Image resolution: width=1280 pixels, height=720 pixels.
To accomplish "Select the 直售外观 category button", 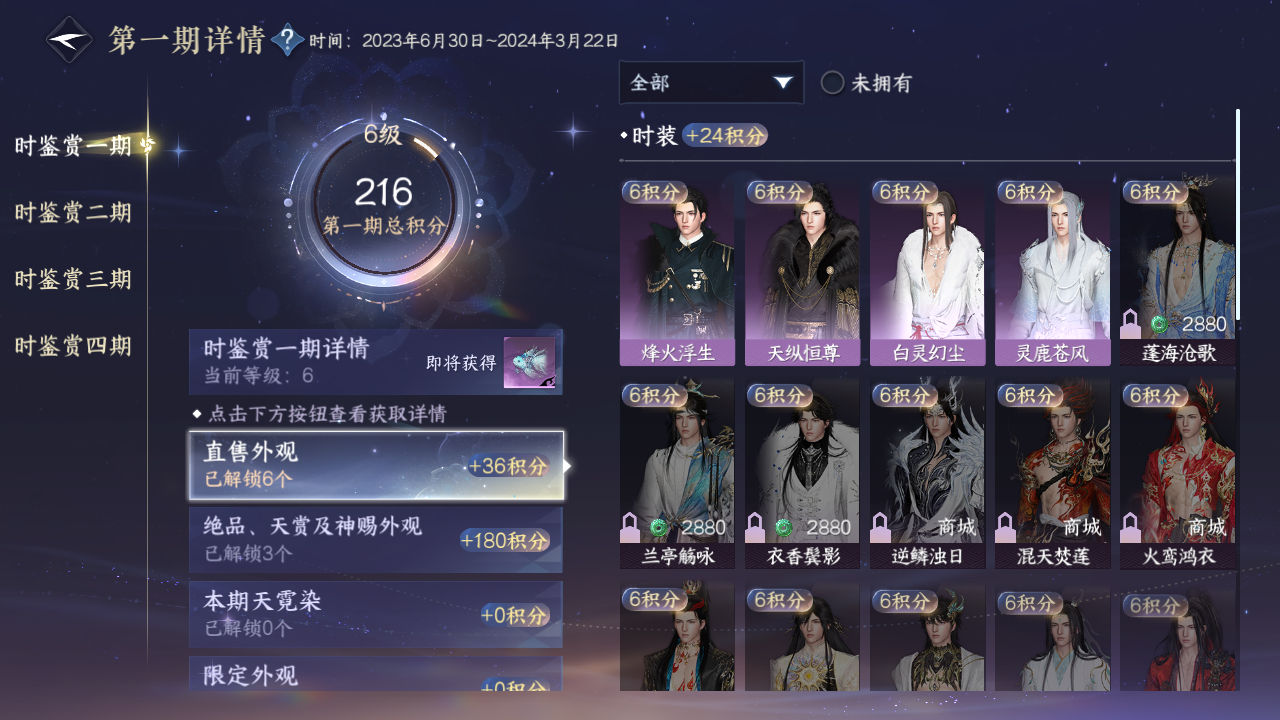I will pyautogui.click(x=376, y=465).
